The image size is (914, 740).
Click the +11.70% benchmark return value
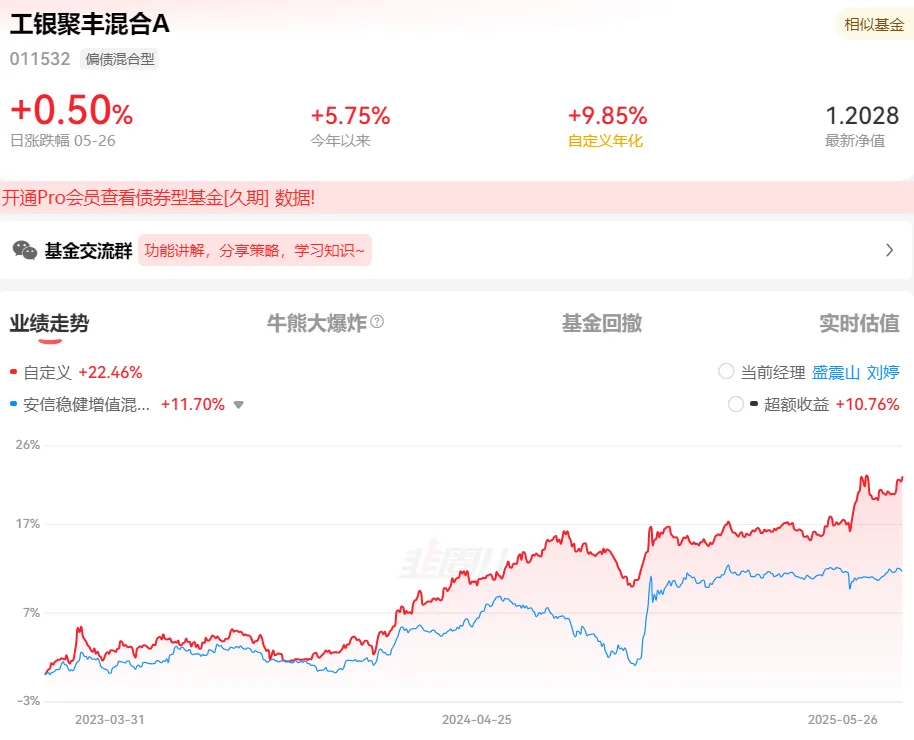pyautogui.click(x=193, y=404)
